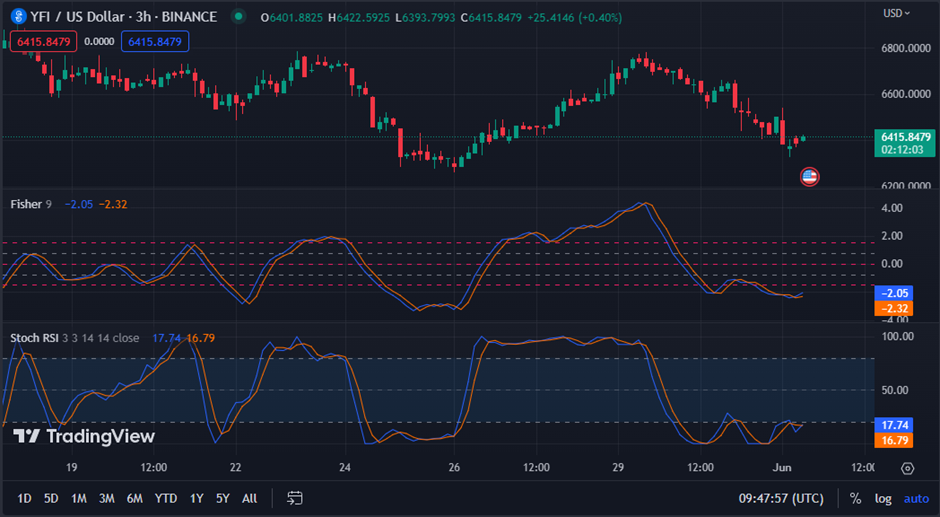Click the green market status indicator
The image size is (940, 517).
[x=237, y=17]
